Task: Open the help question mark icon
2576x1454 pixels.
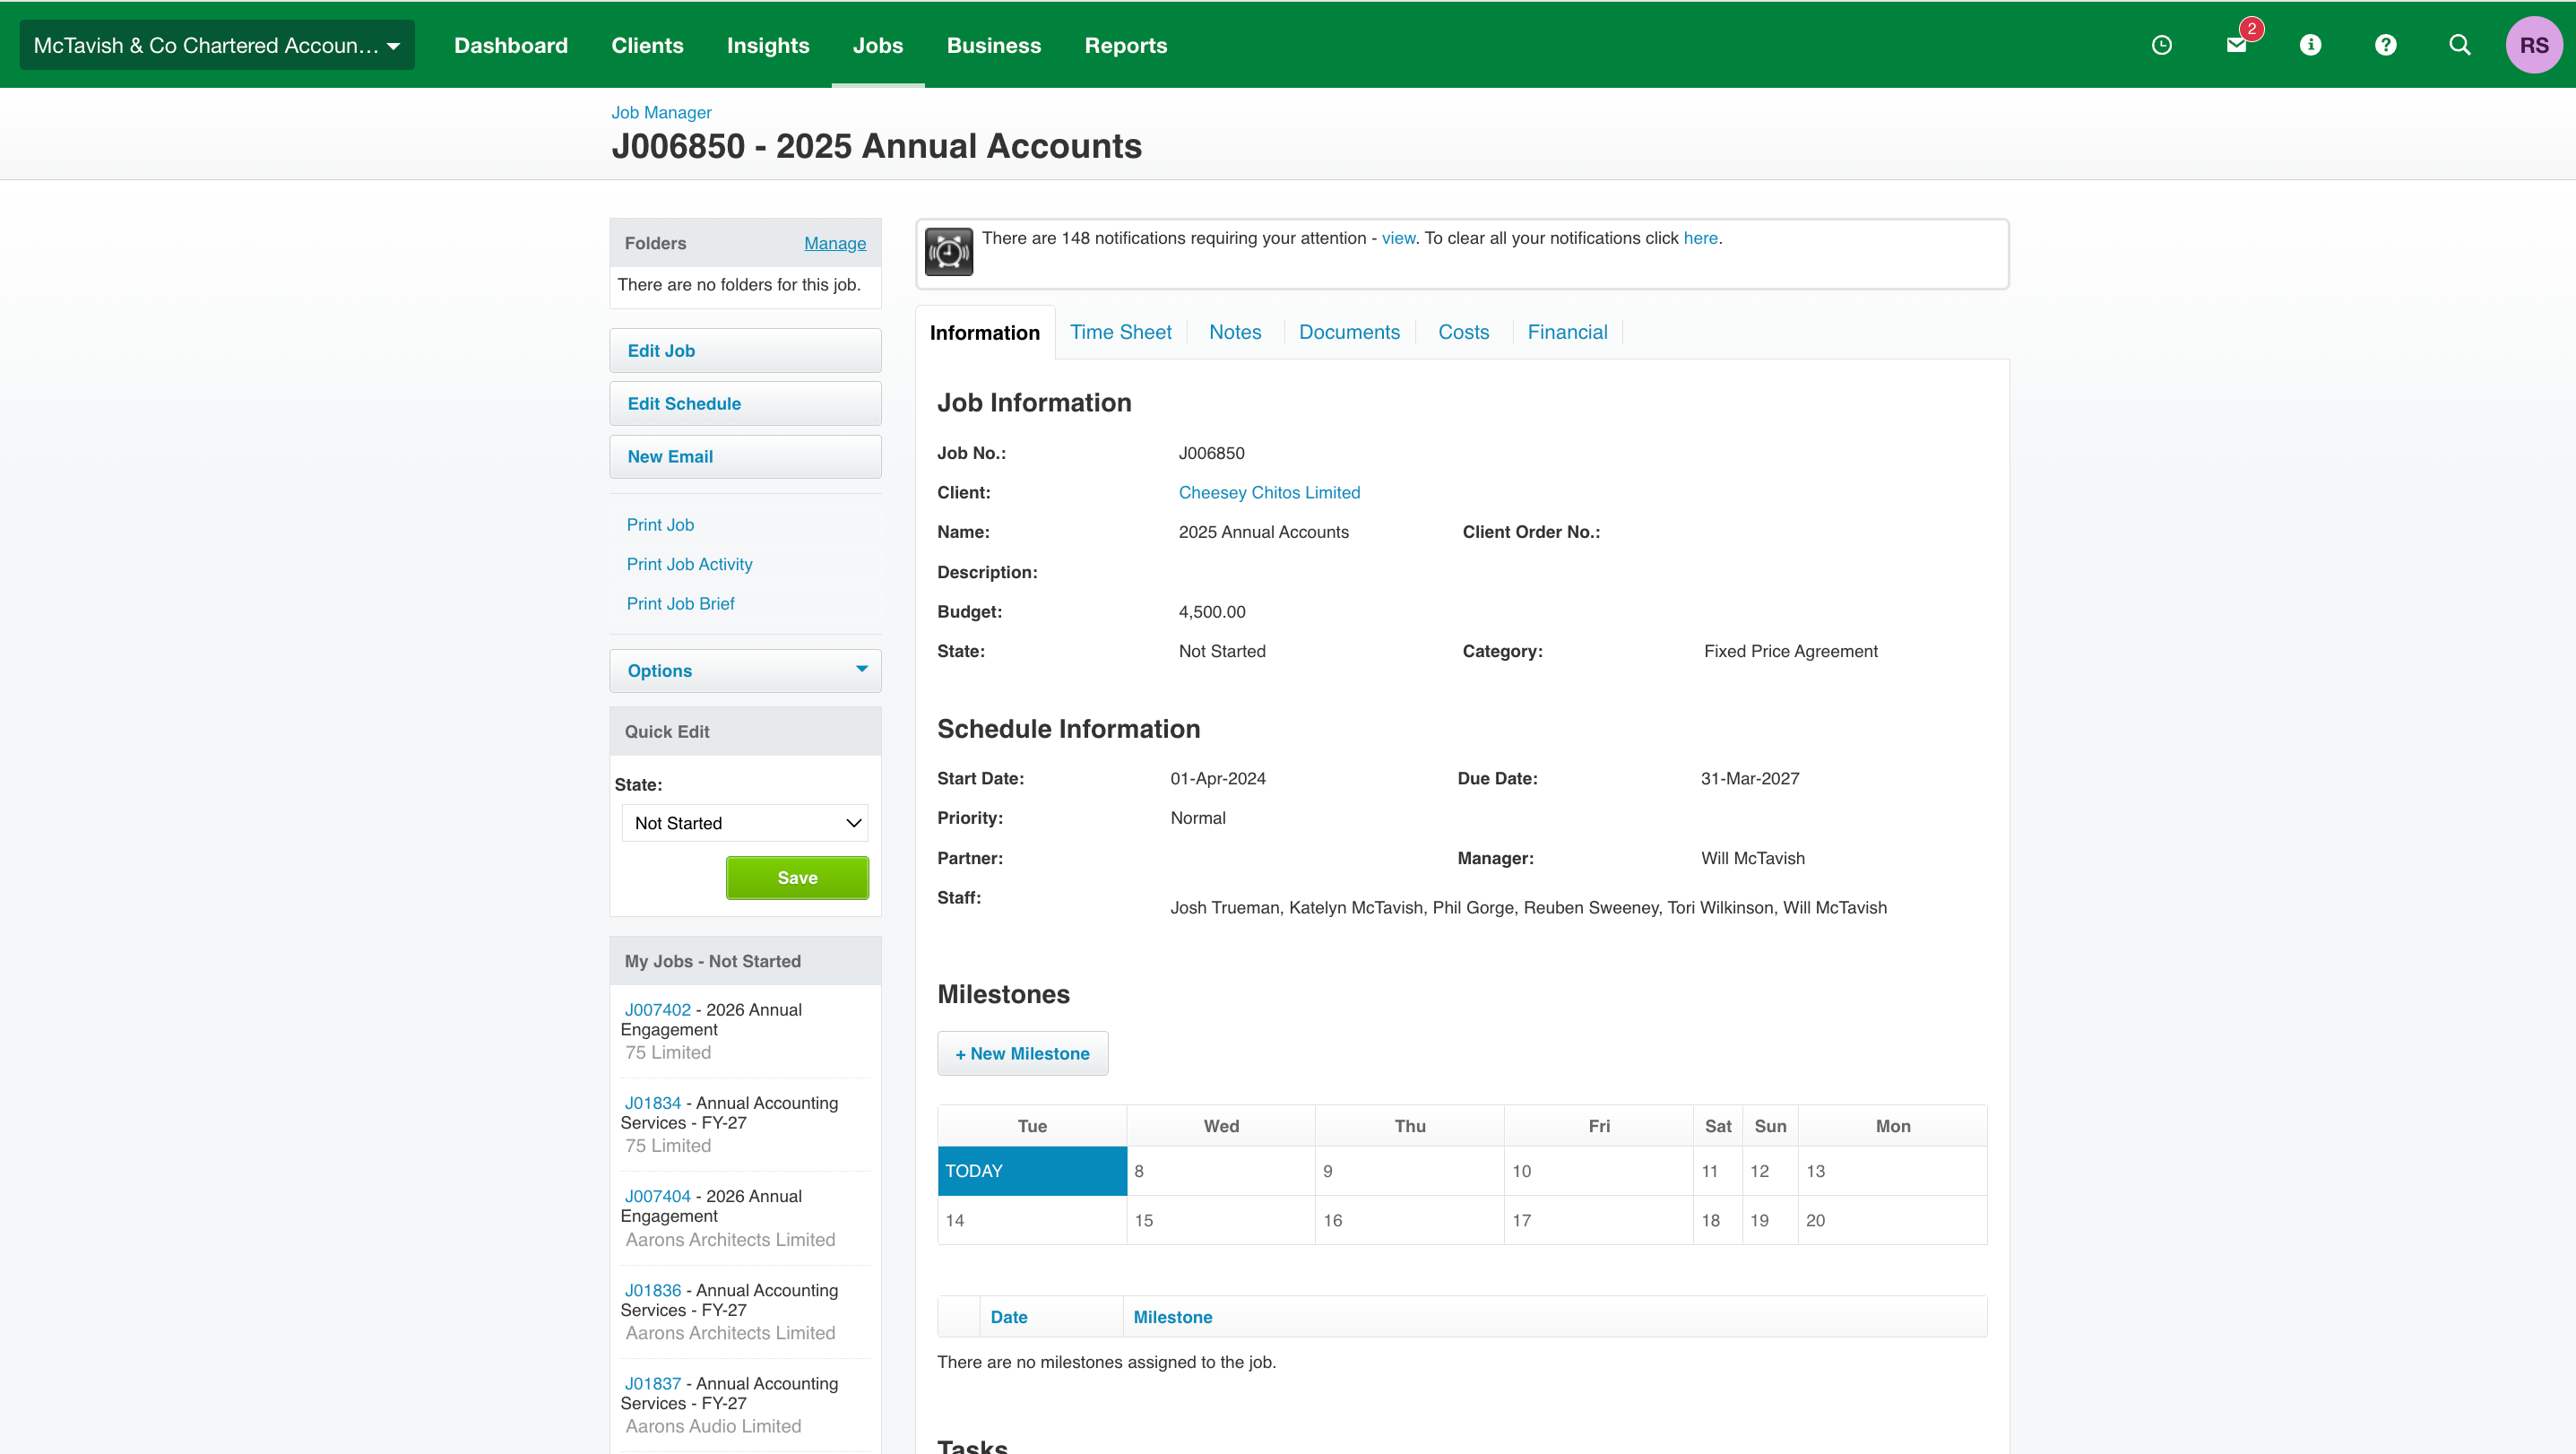Action: coord(2385,45)
